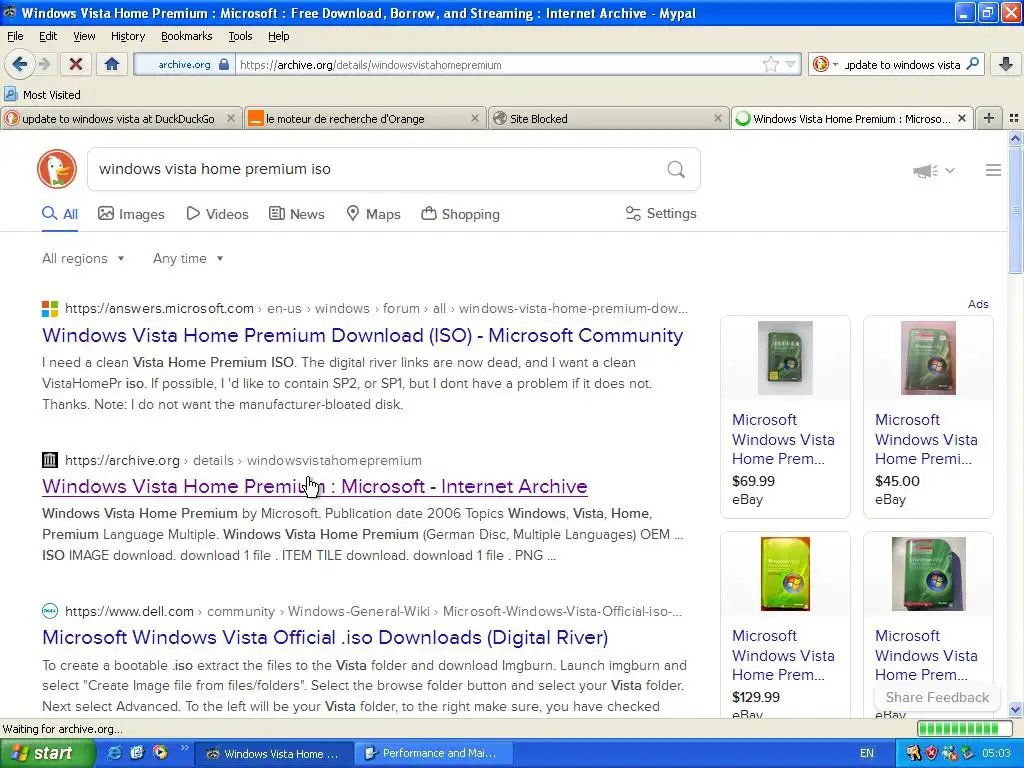Open the History menu

(128, 36)
